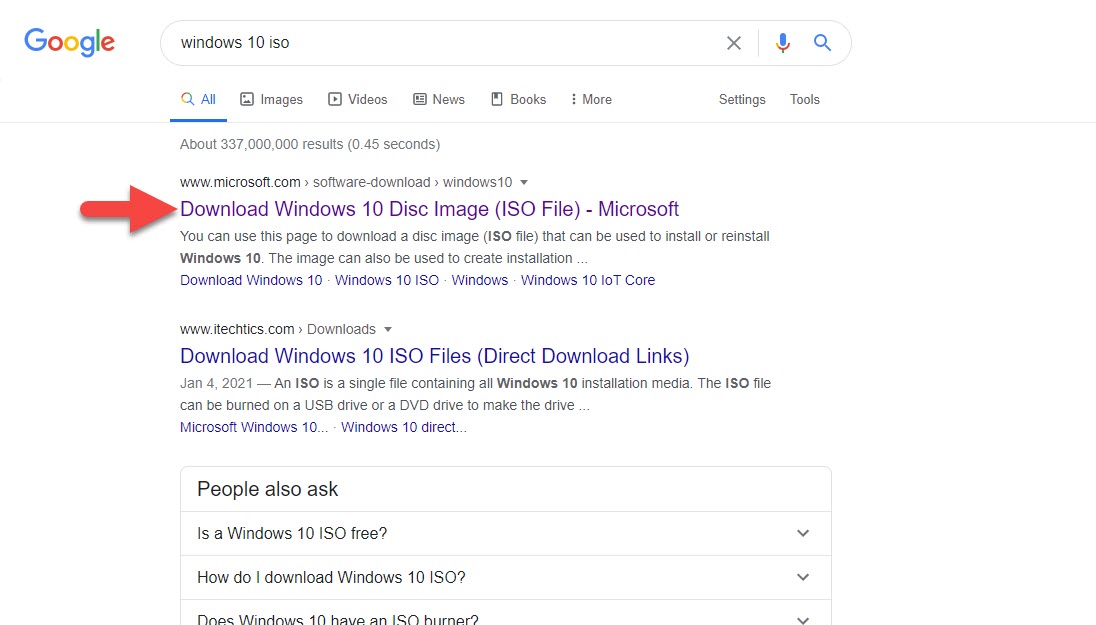Switch to Videos results tab

pos(358,99)
